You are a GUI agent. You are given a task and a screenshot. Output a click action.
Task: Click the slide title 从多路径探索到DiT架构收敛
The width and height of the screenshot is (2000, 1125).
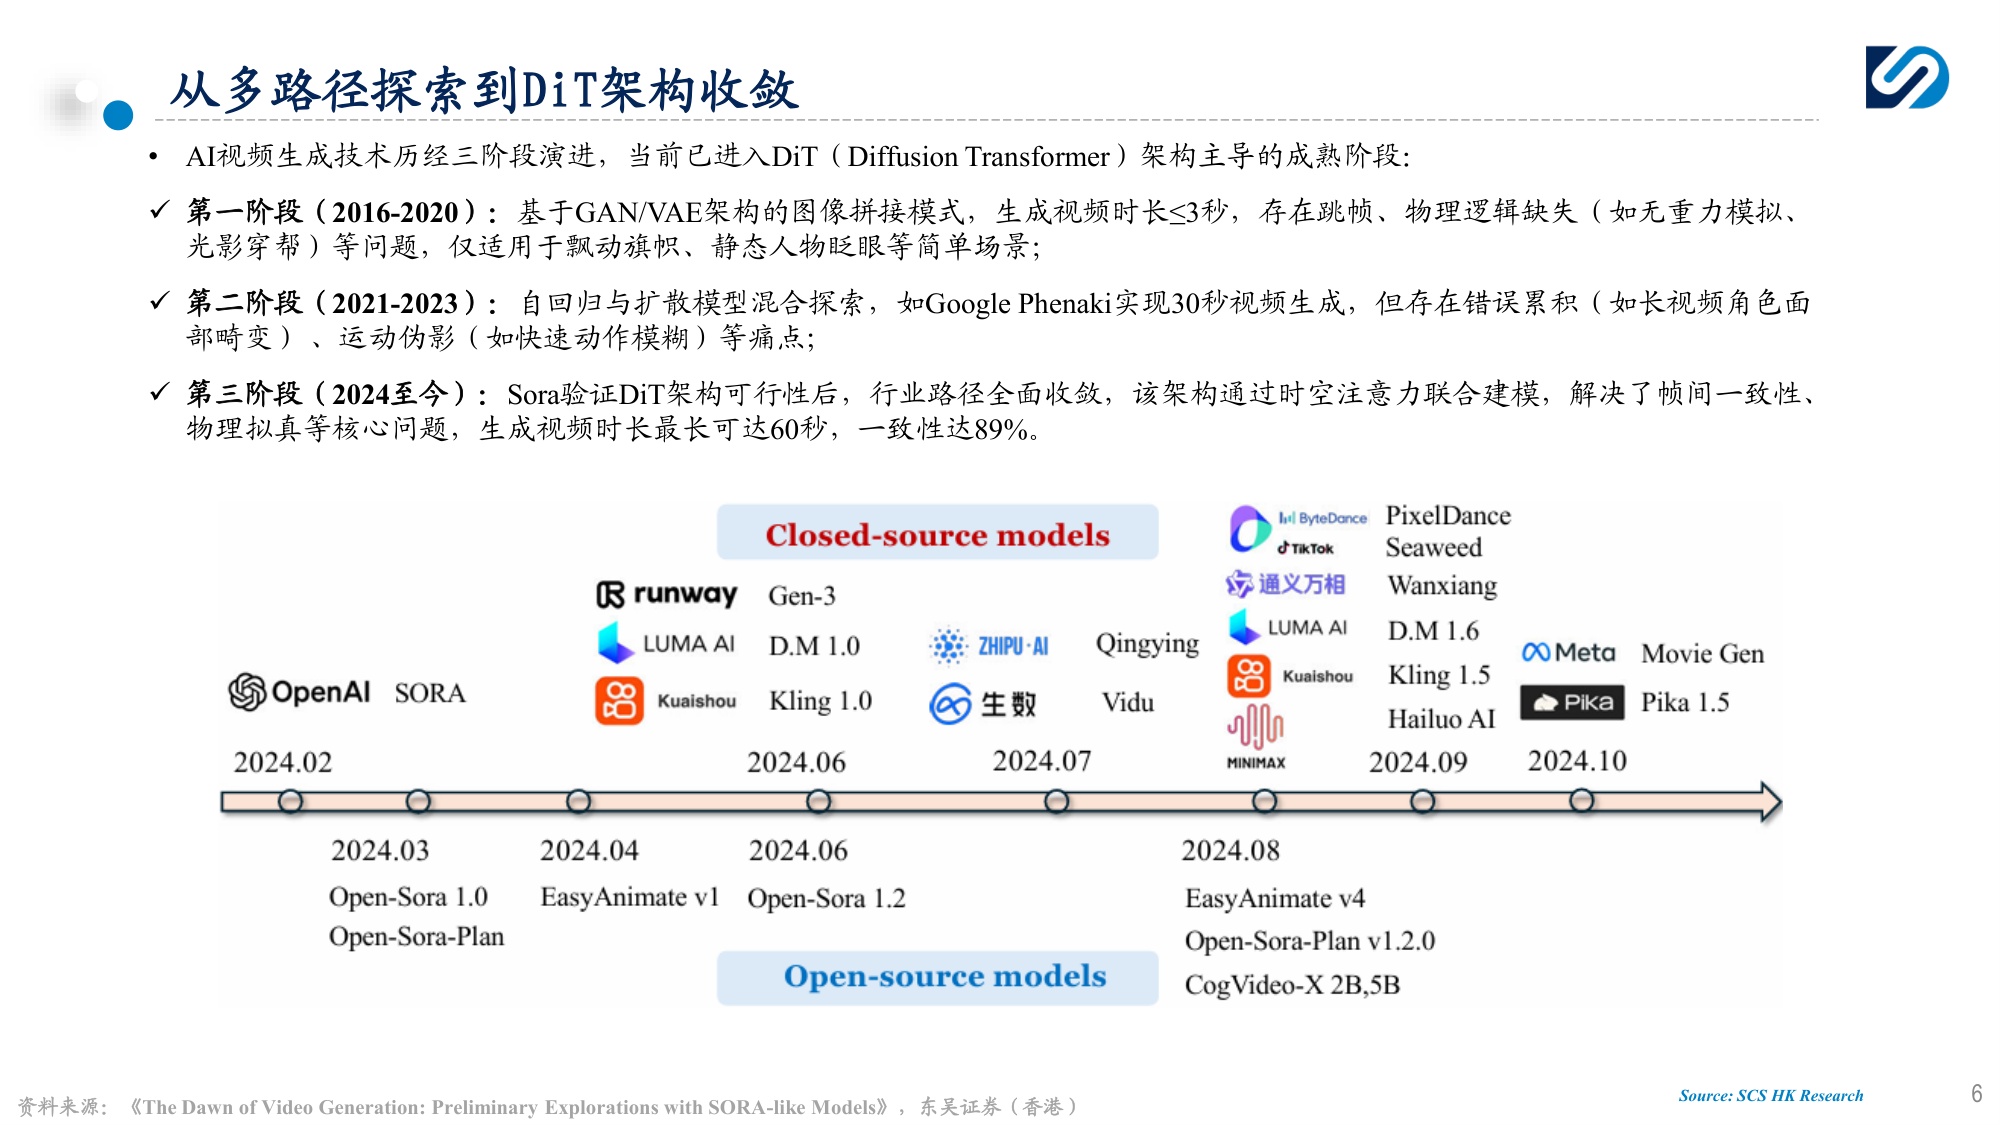484,90
